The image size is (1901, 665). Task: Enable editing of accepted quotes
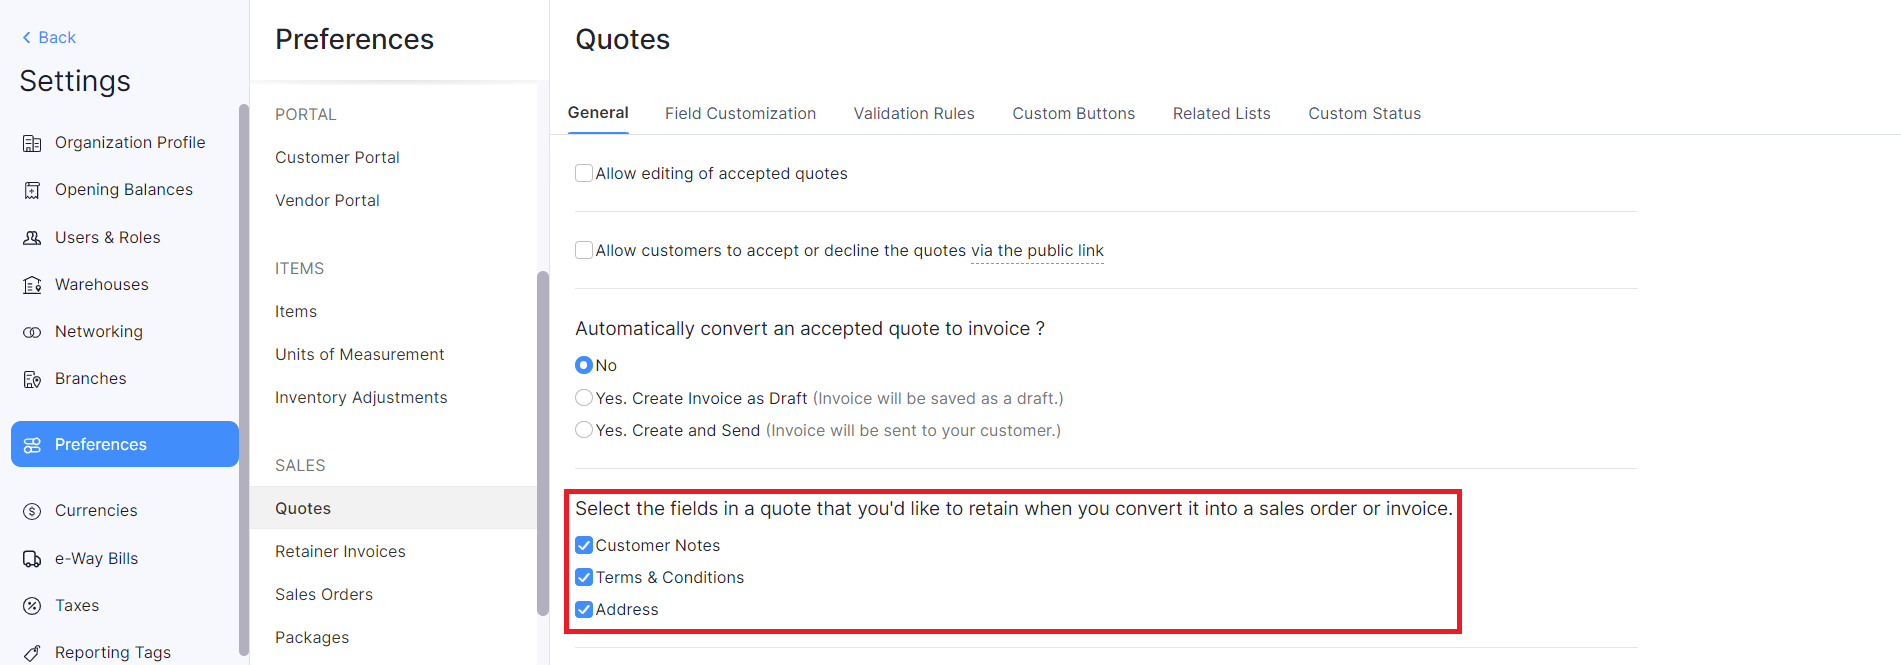(584, 172)
